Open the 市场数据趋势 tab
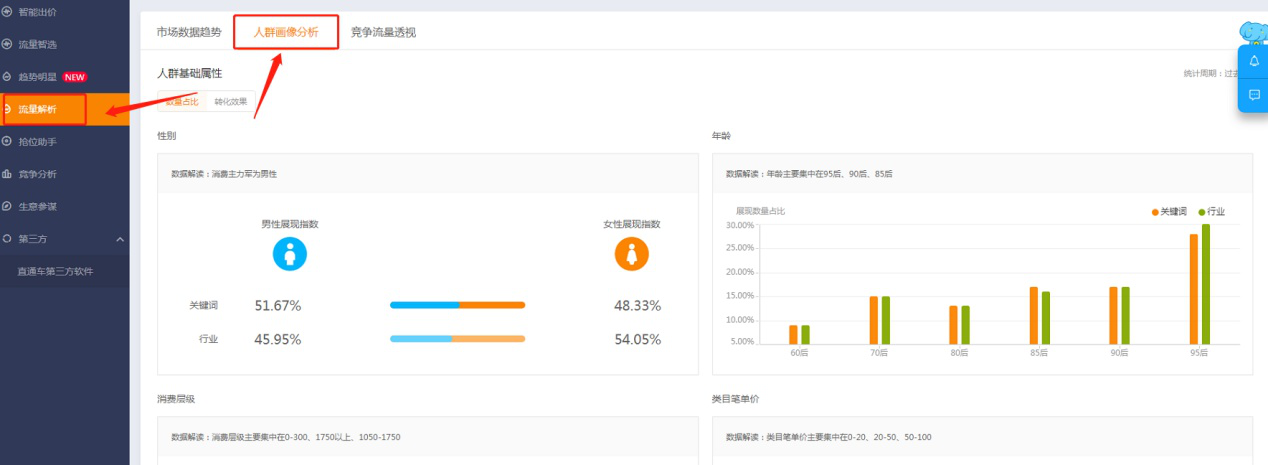1268x465 pixels. coord(189,32)
